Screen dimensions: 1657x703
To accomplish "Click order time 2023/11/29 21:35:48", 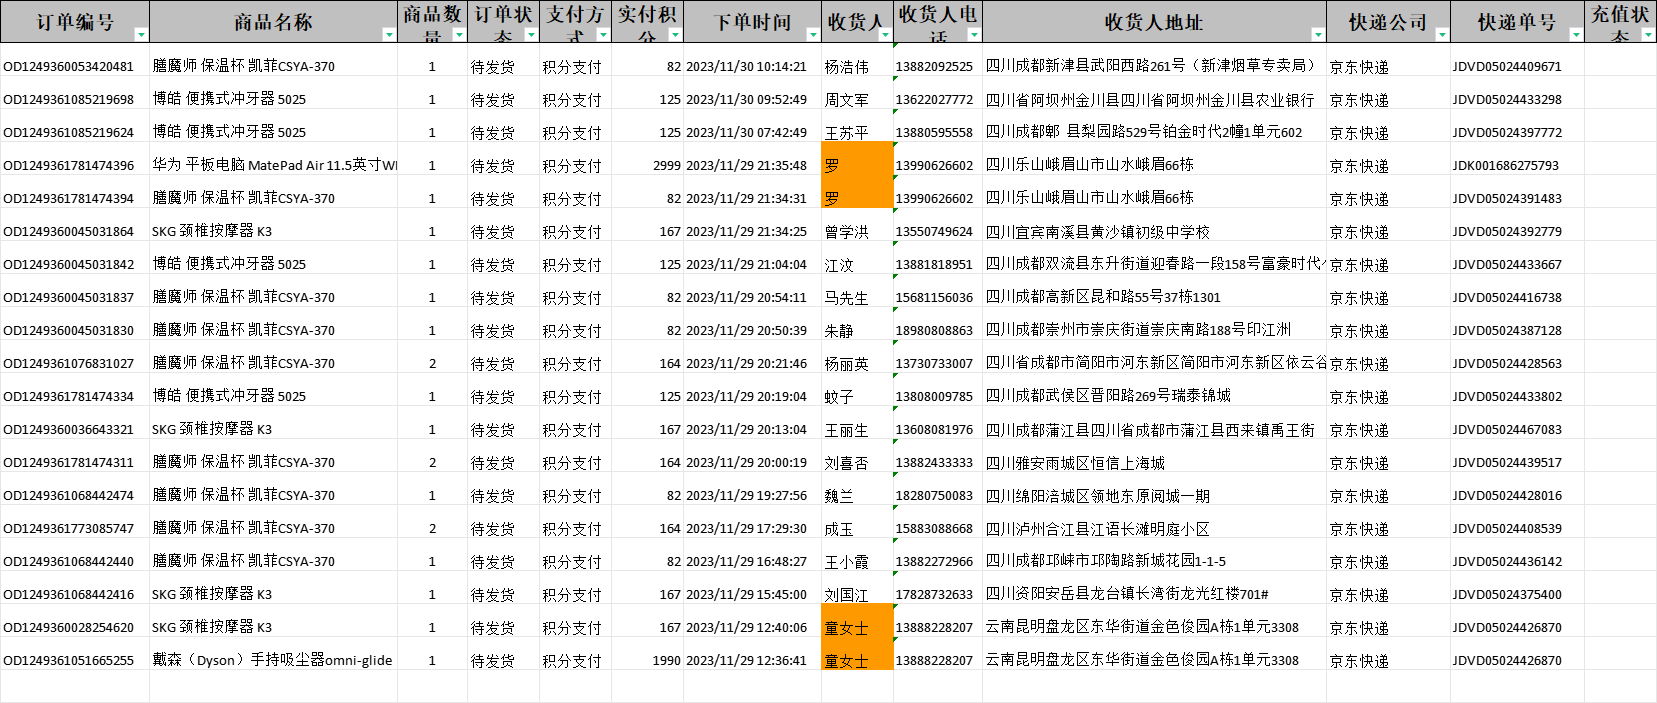I will pyautogui.click(x=746, y=166).
